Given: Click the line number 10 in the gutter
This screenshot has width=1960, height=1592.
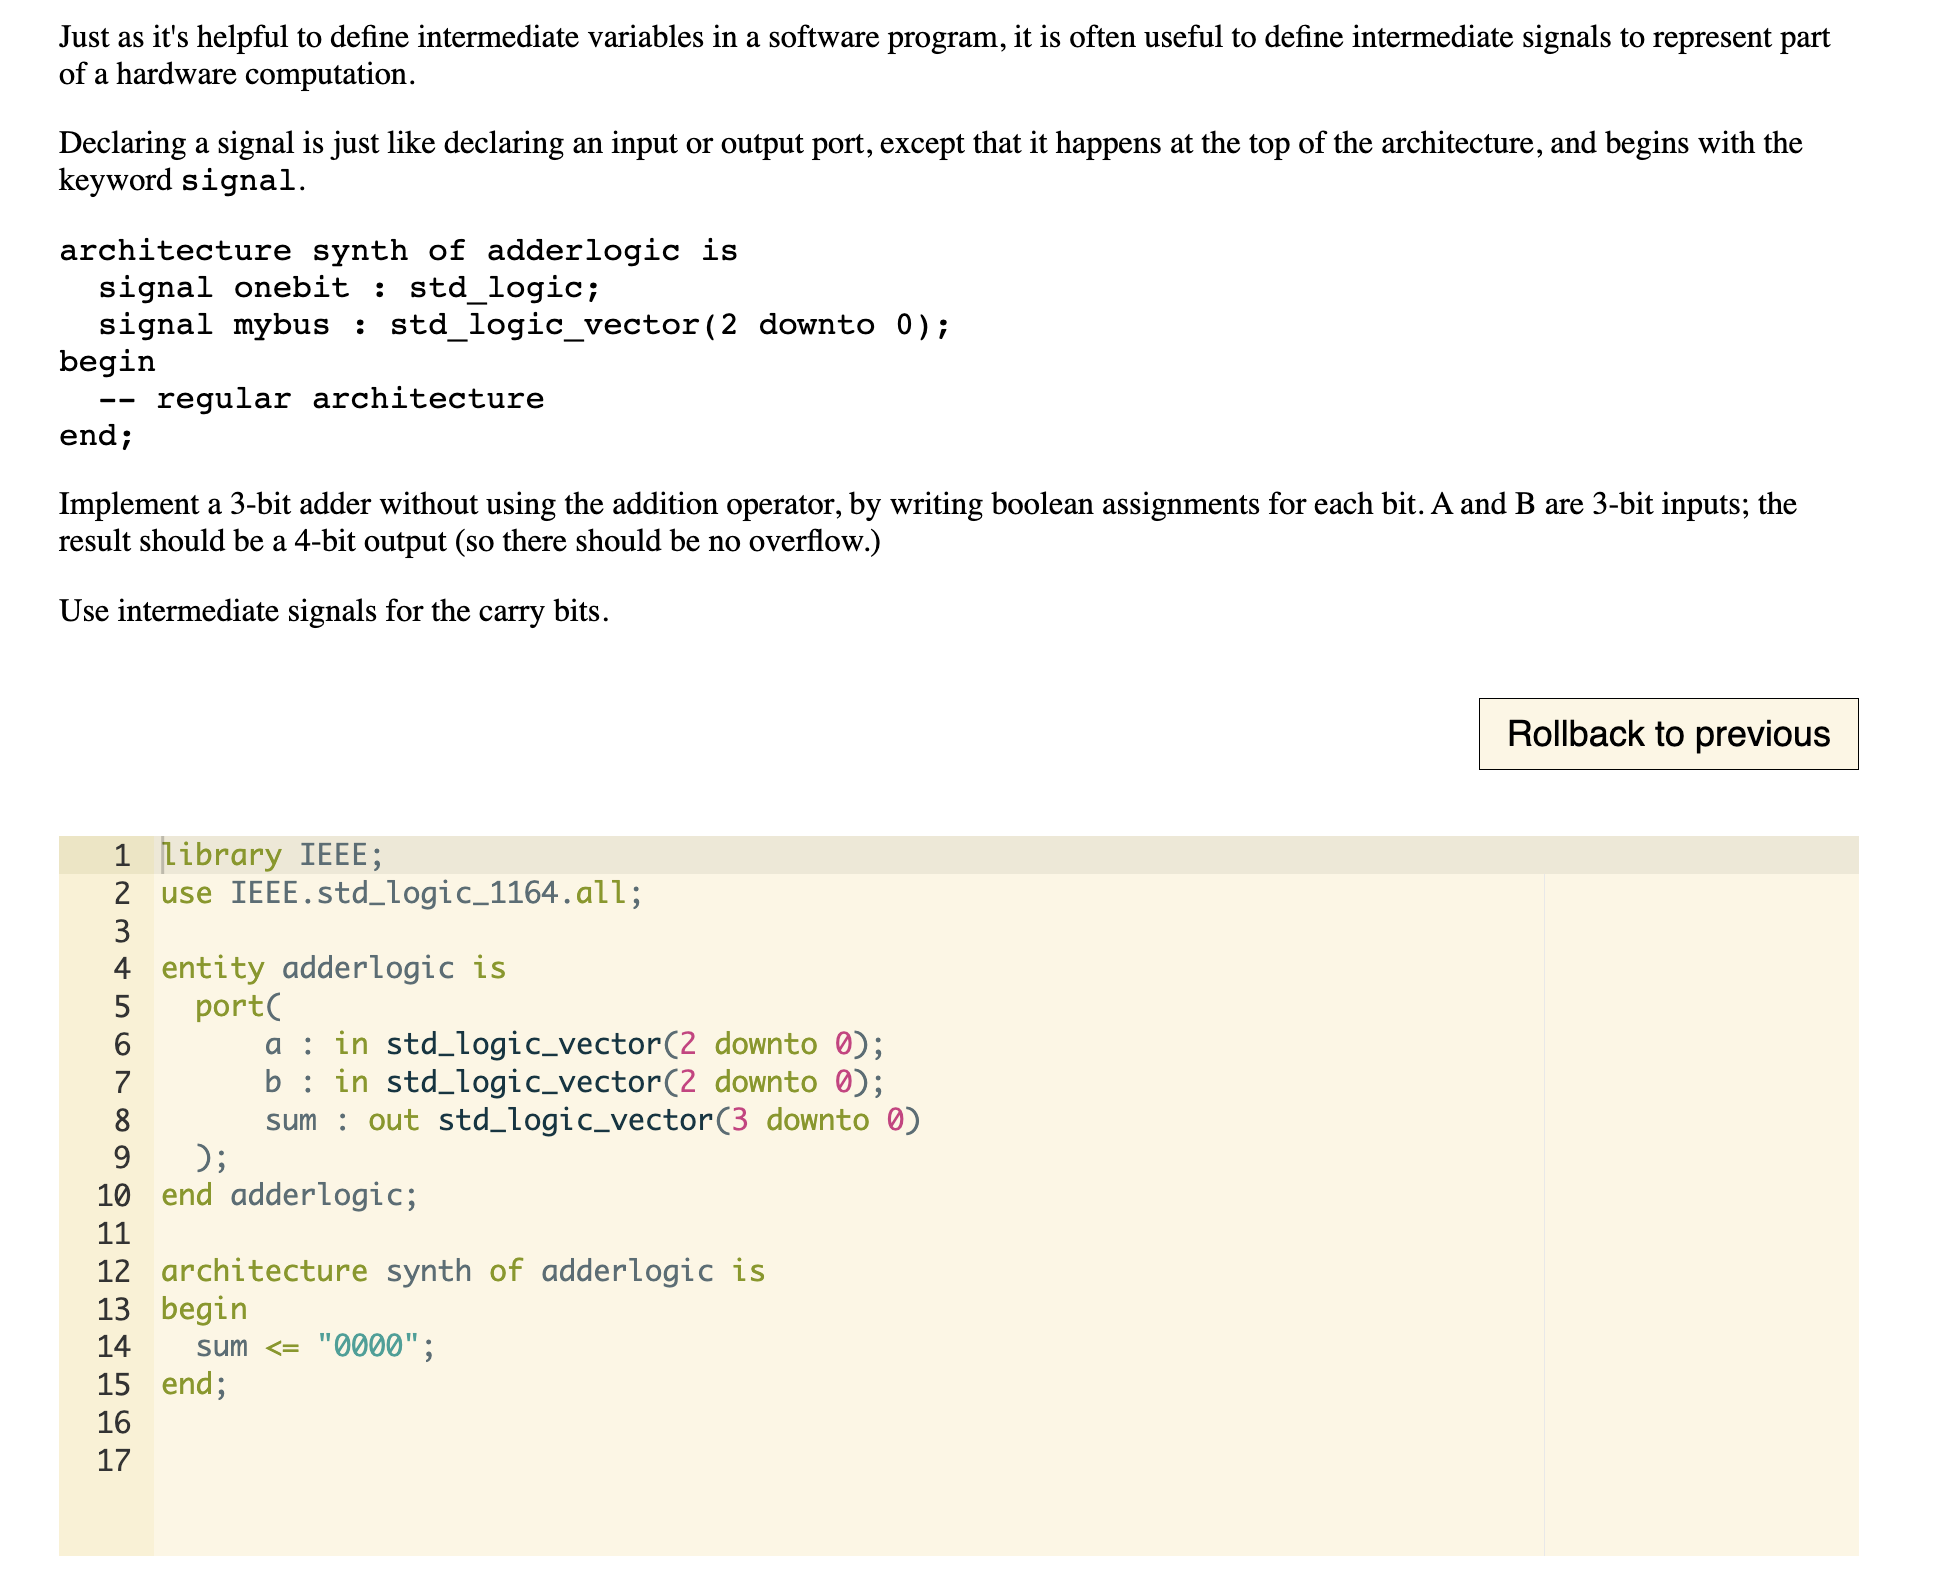Looking at the screenshot, I should (x=113, y=1194).
